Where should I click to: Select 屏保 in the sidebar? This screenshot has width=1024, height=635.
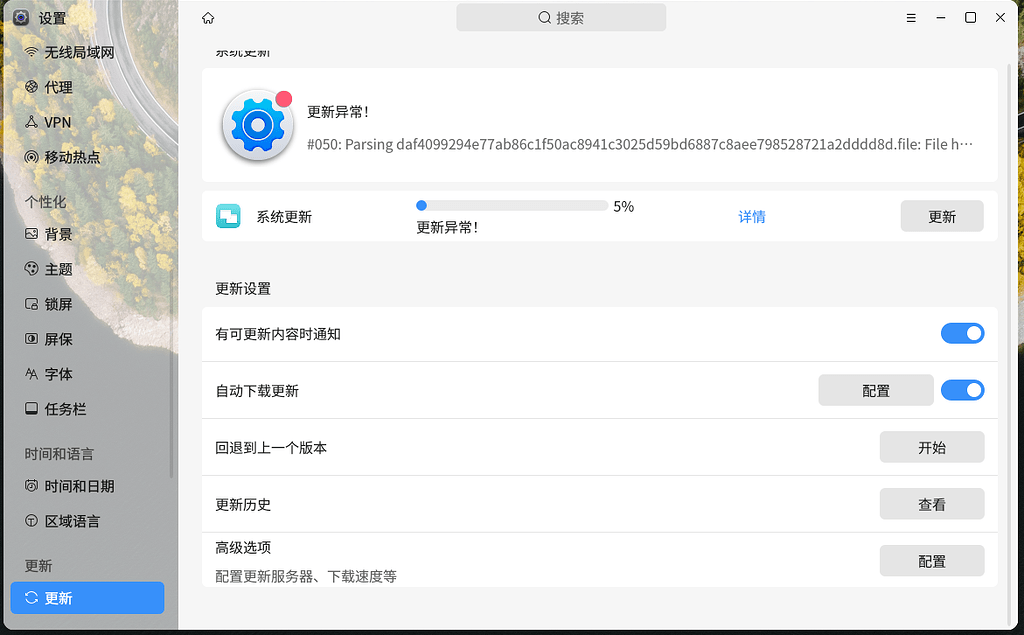pyautogui.click(x=88, y=338)
